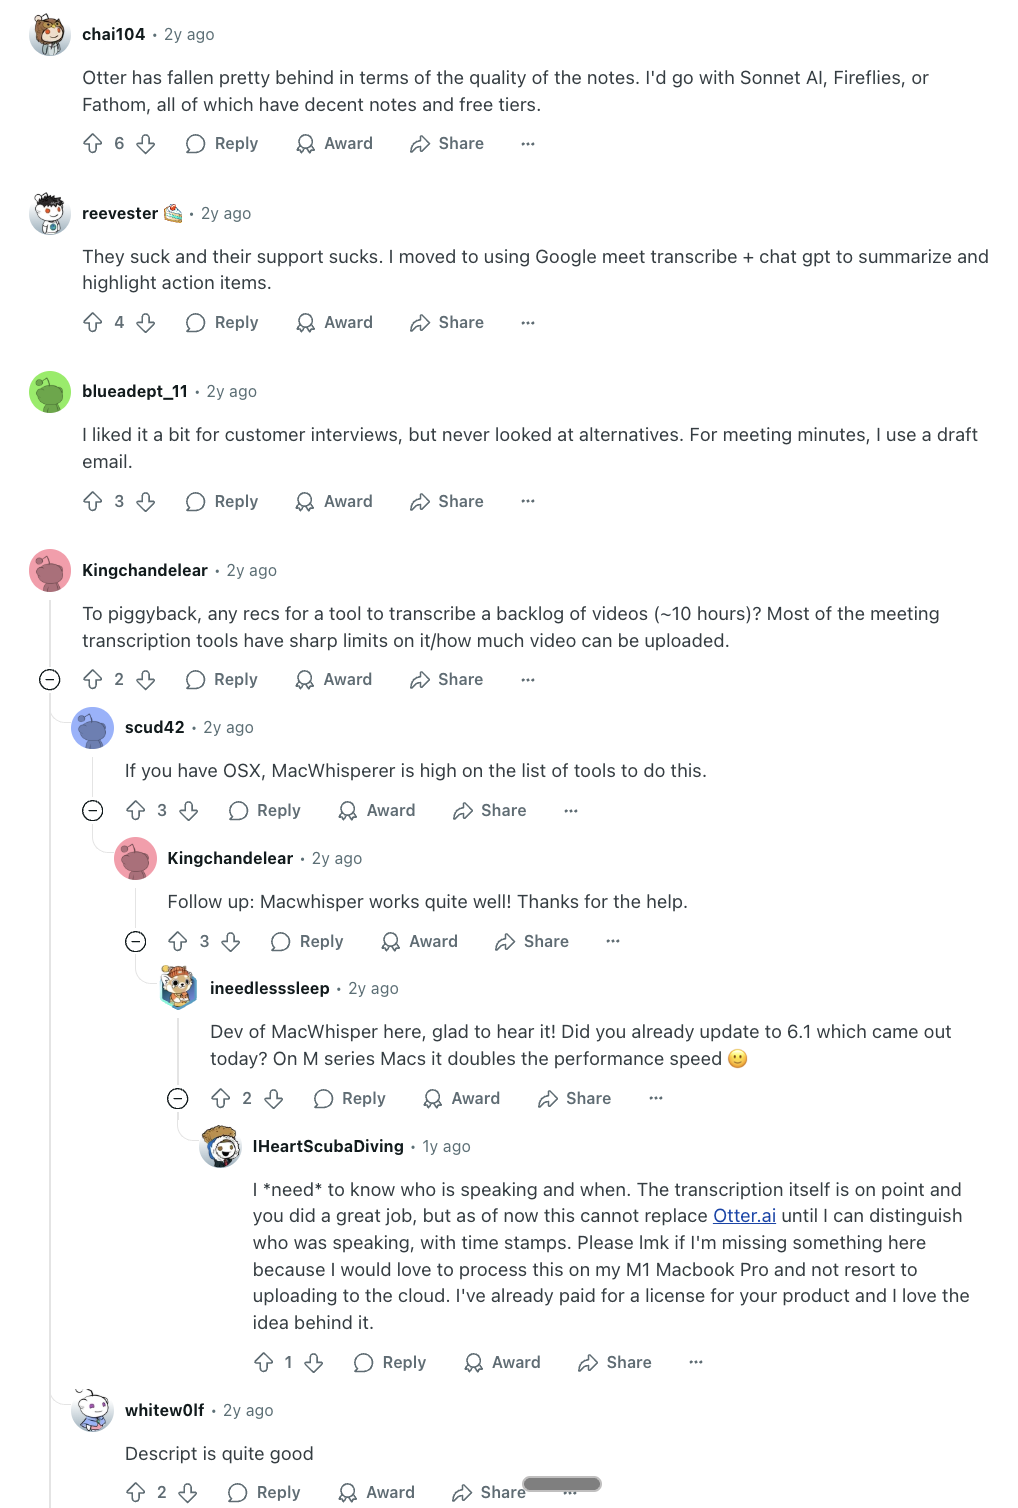Collapse Kingchandelear's comment thread
Viewport: 1018px width, 1508px height.
[x=50, y=679]
